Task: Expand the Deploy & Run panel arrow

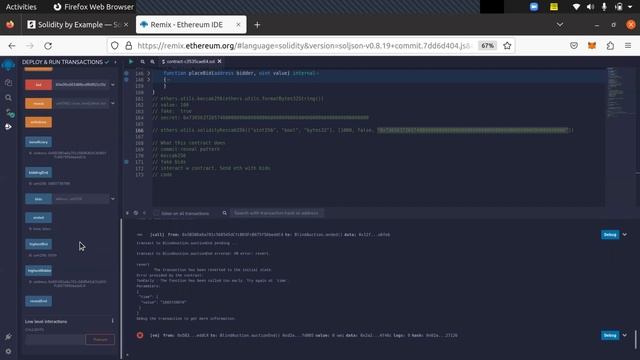Action: point(116,62)
